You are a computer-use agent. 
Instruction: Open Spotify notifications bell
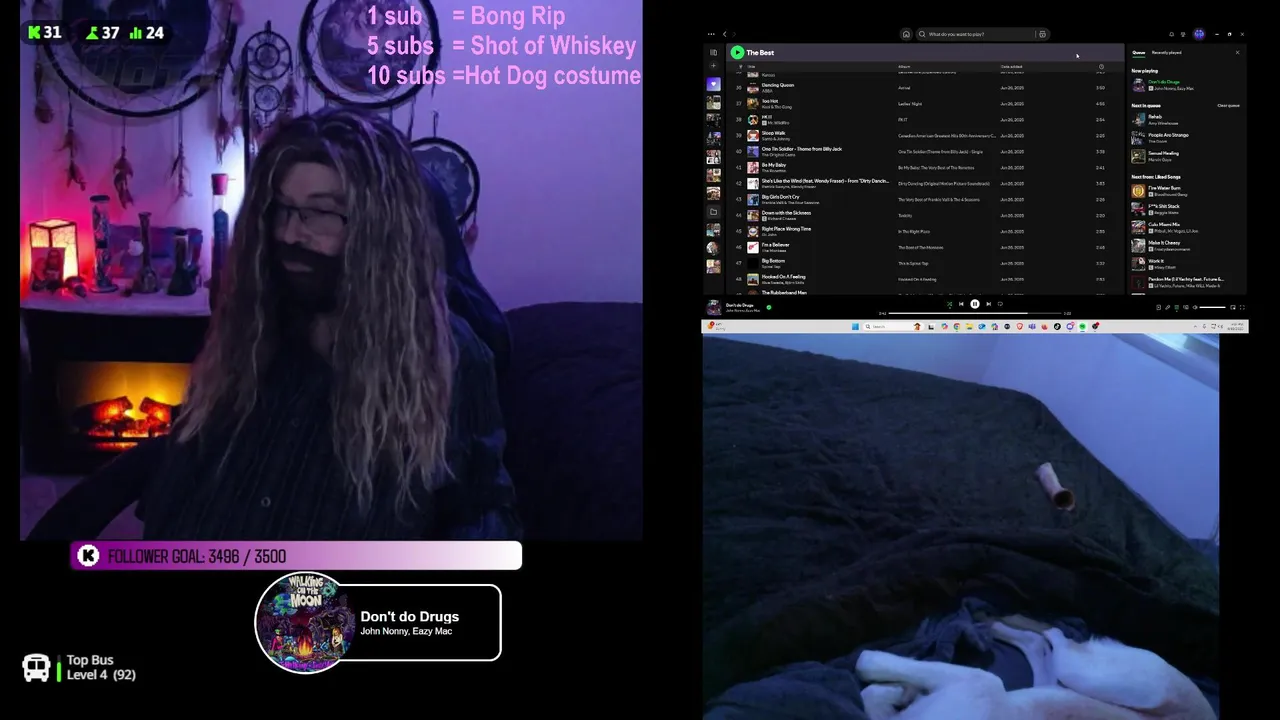[x=1171, y=34]
